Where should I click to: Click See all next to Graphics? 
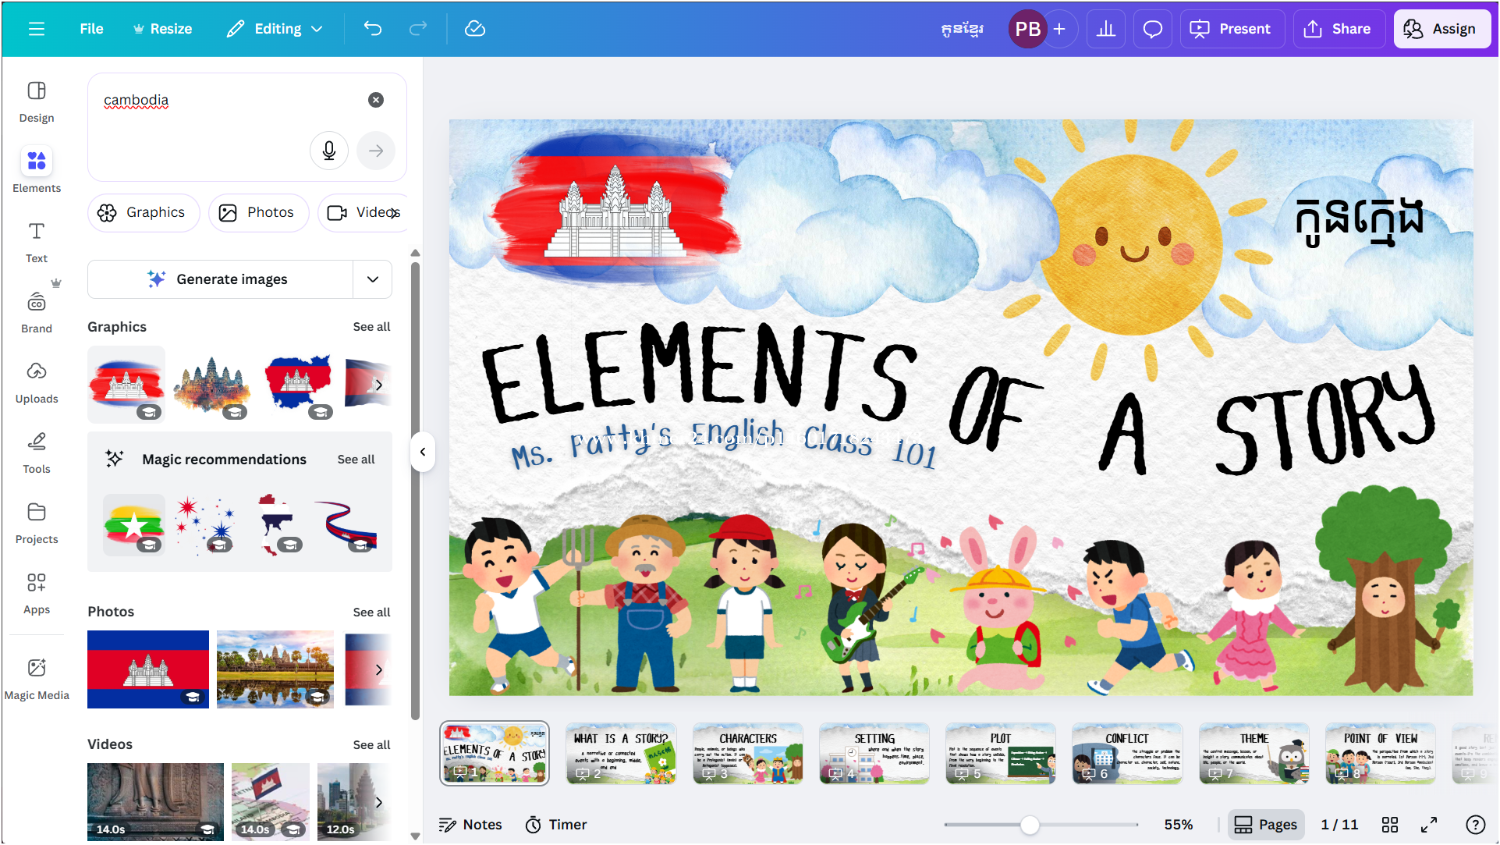pyautogui.click(x=371, y=327)
